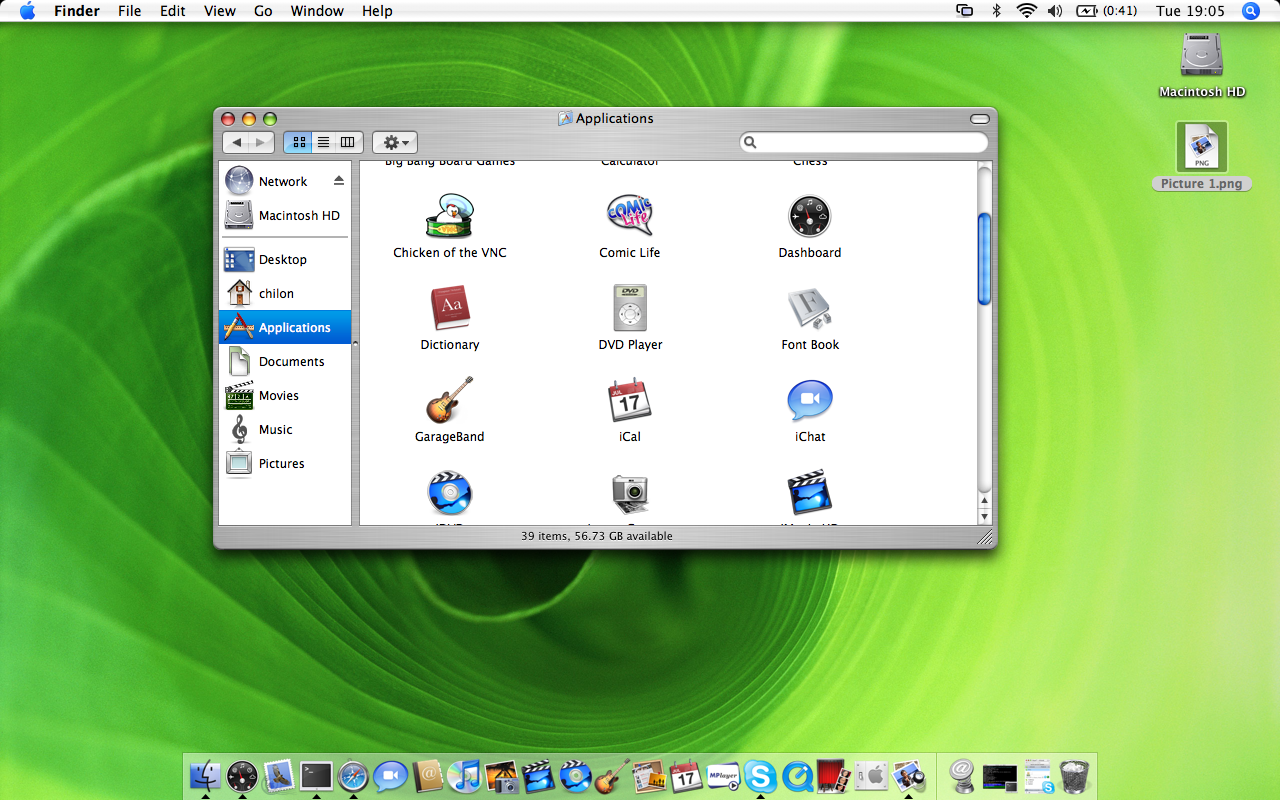Screen dimensions: 1280x800
Task: Open the View menu in menu bar
Action: click(220, 11)
